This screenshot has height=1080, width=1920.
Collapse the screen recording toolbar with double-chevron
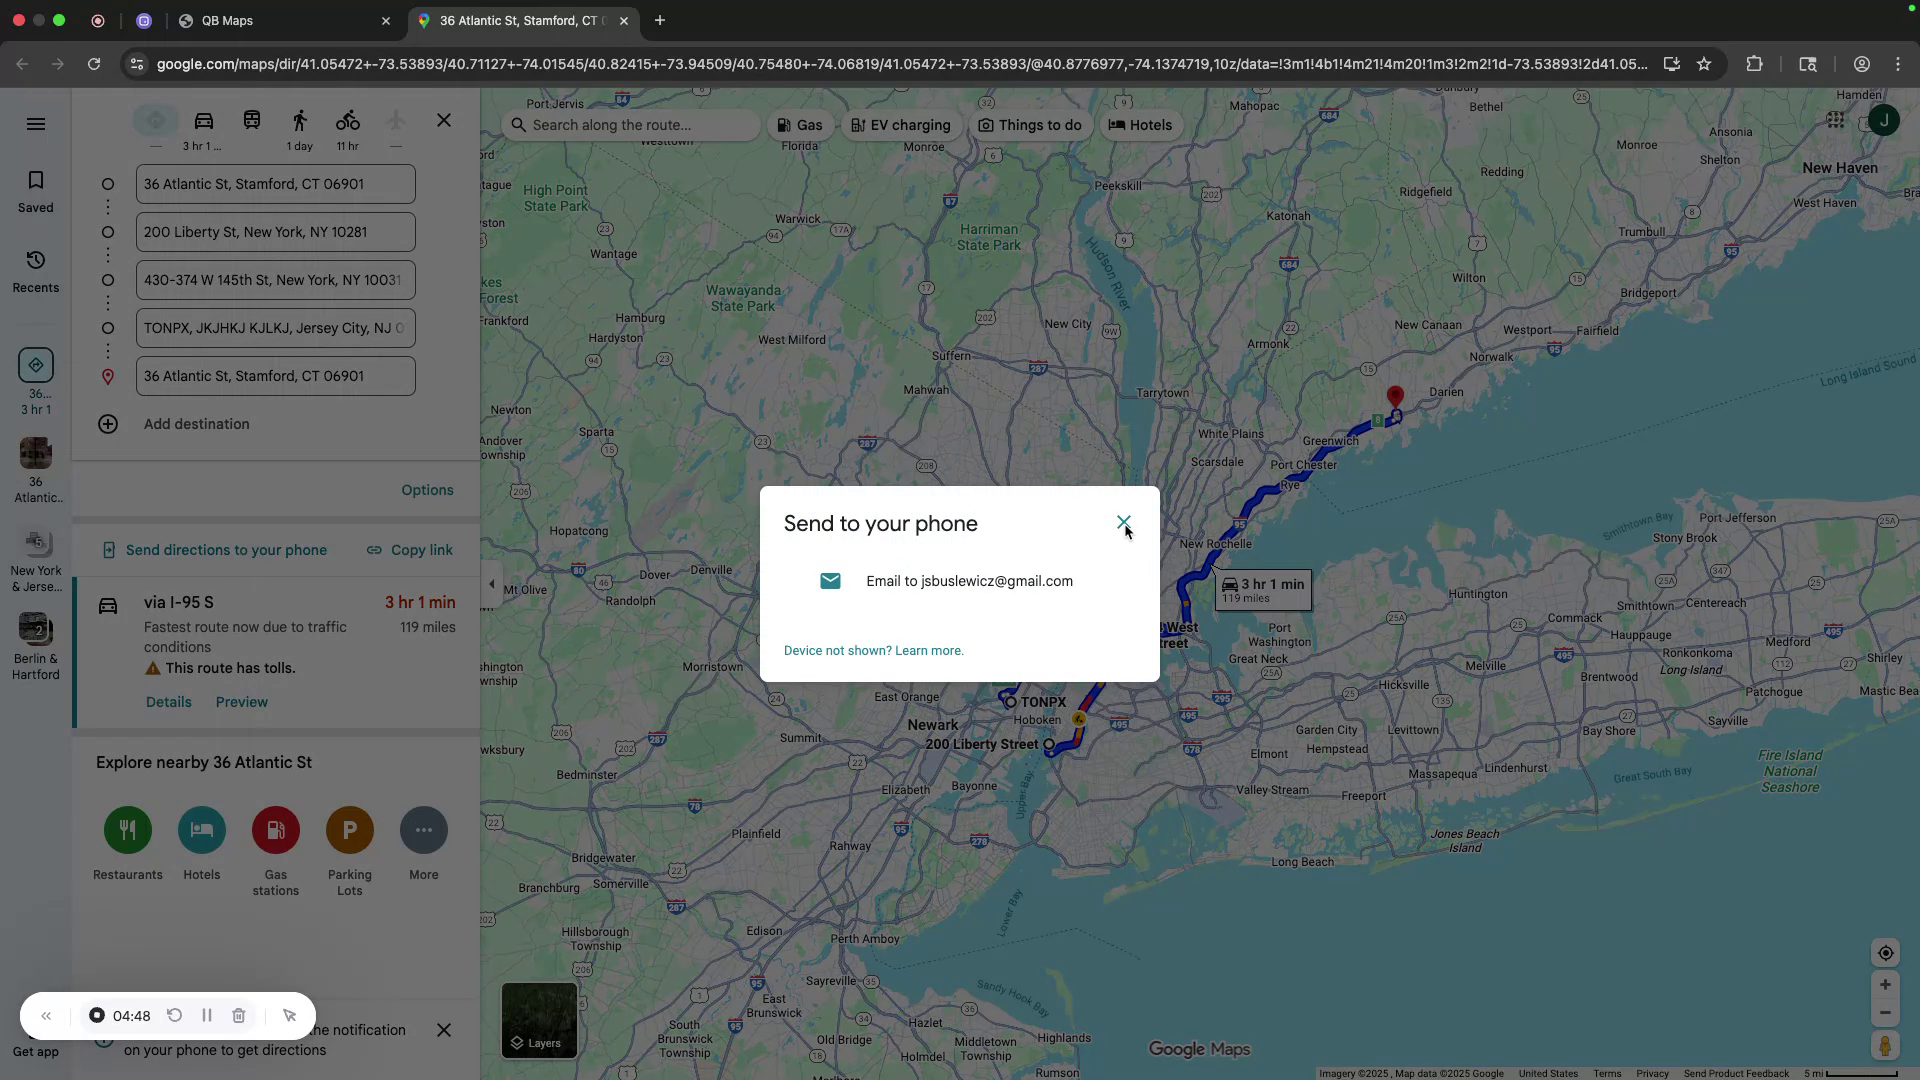[x=47, y=1015]
